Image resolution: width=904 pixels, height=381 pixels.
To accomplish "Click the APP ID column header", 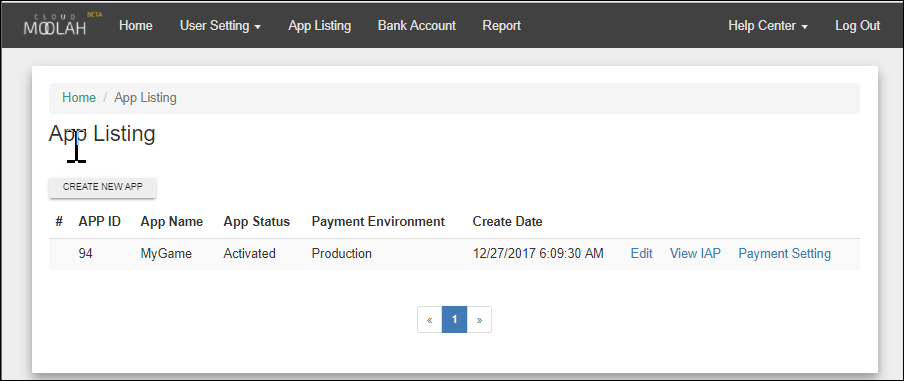I will [x=100, y=221].
